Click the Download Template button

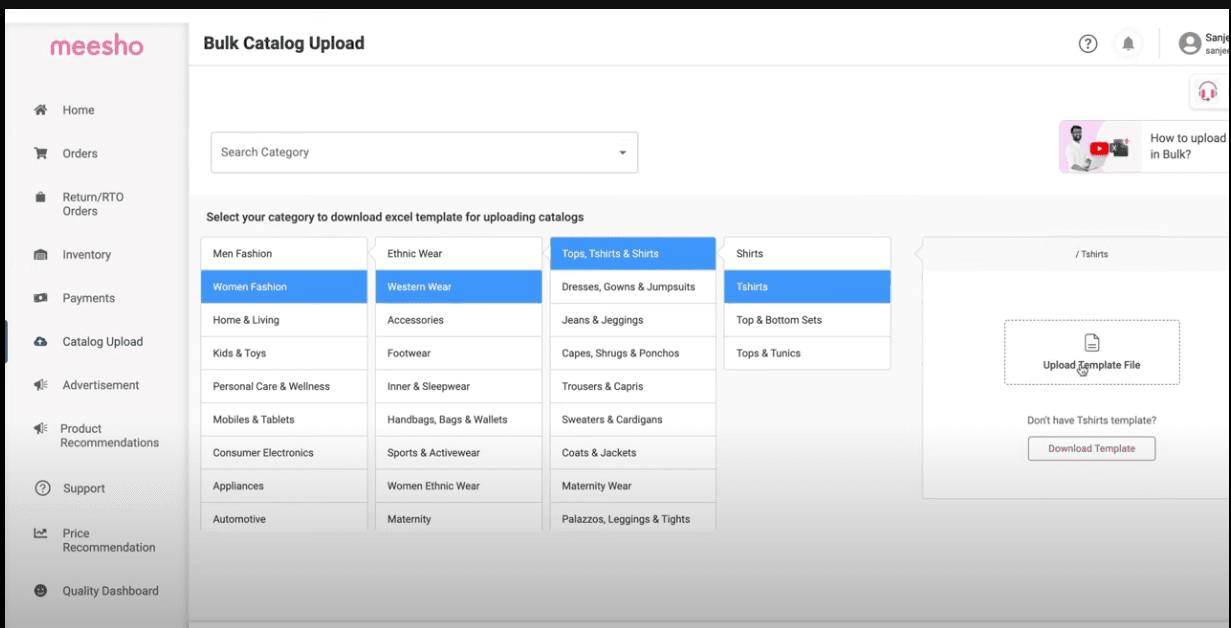coord(1091,448)
